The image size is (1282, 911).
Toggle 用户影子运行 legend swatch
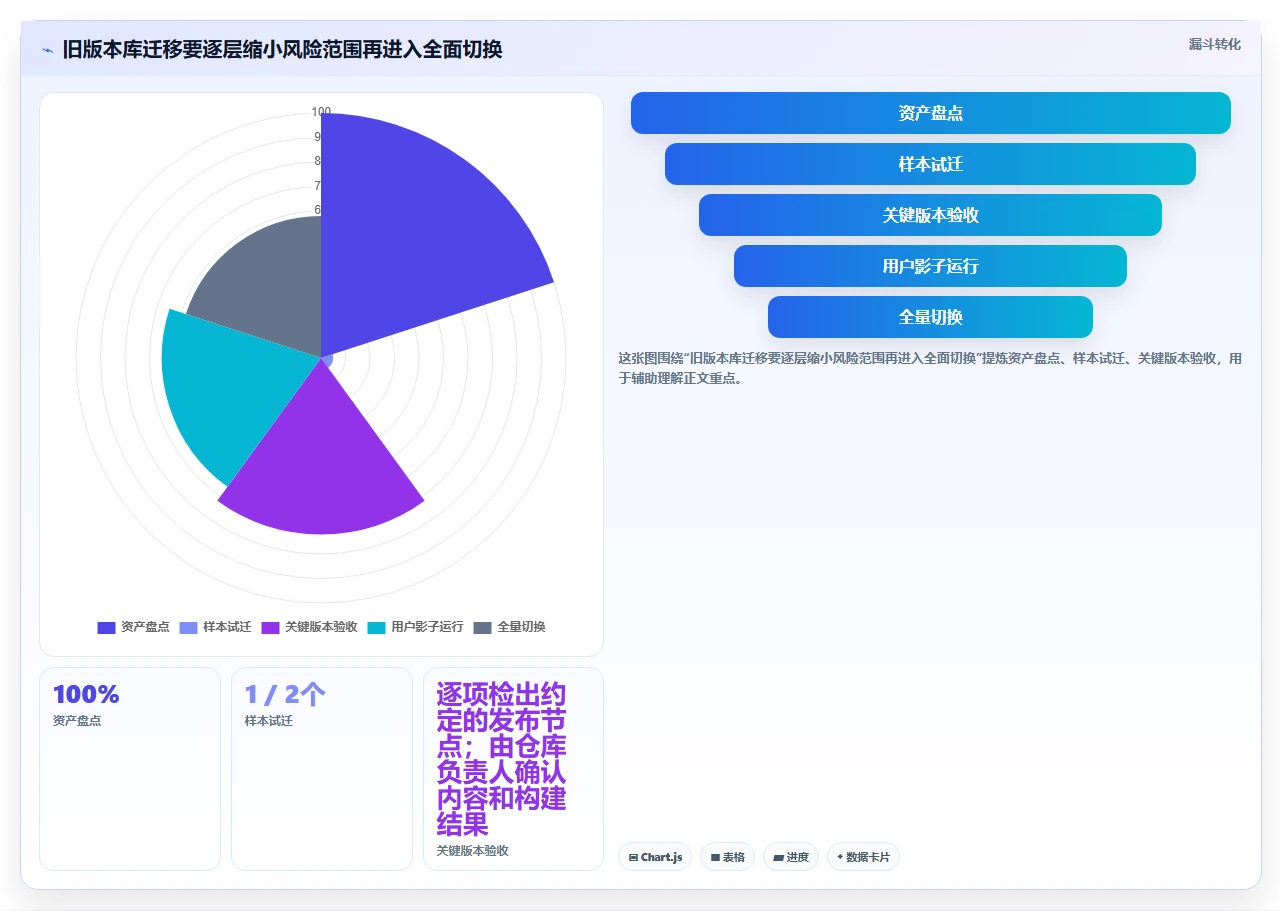[x=376, y=627]
